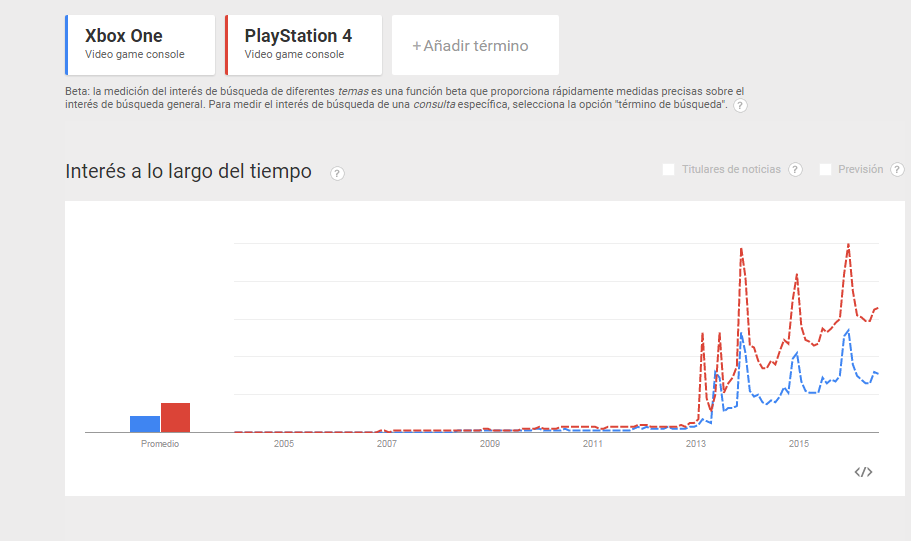Click the help icon beside Previsión

point(897,170)
